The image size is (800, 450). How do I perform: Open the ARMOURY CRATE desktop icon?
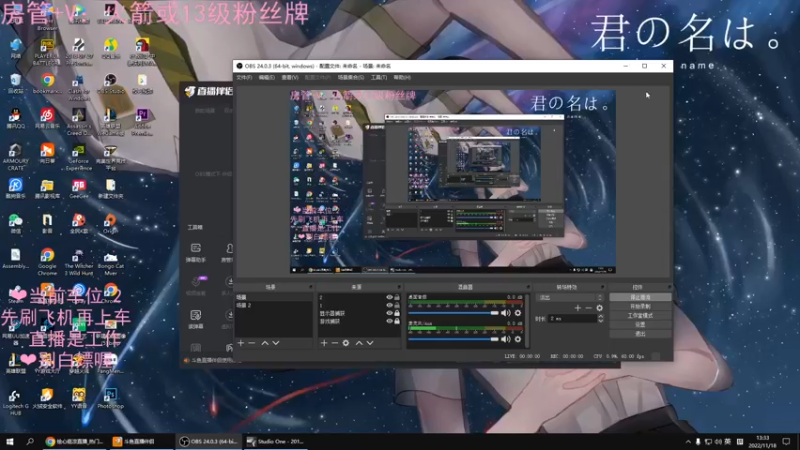(x=15, y=157)
